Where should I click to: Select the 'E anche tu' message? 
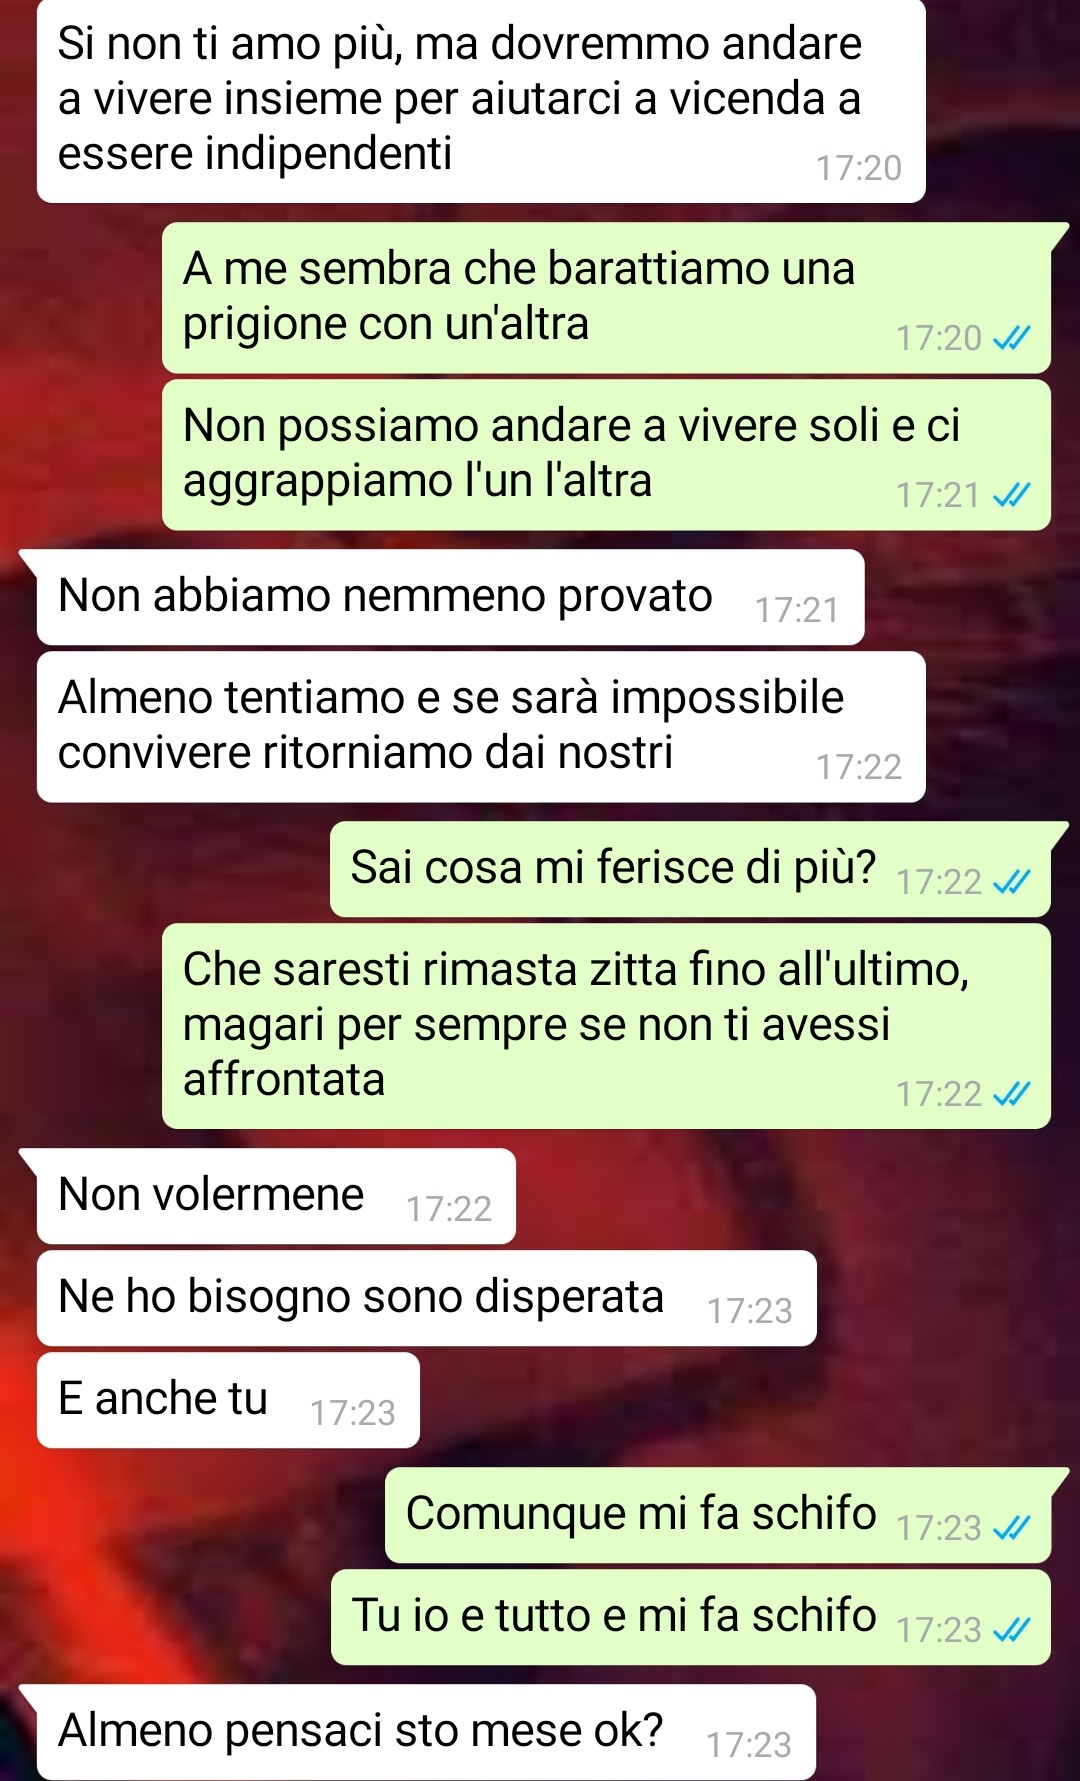(x=228, y=1400)
